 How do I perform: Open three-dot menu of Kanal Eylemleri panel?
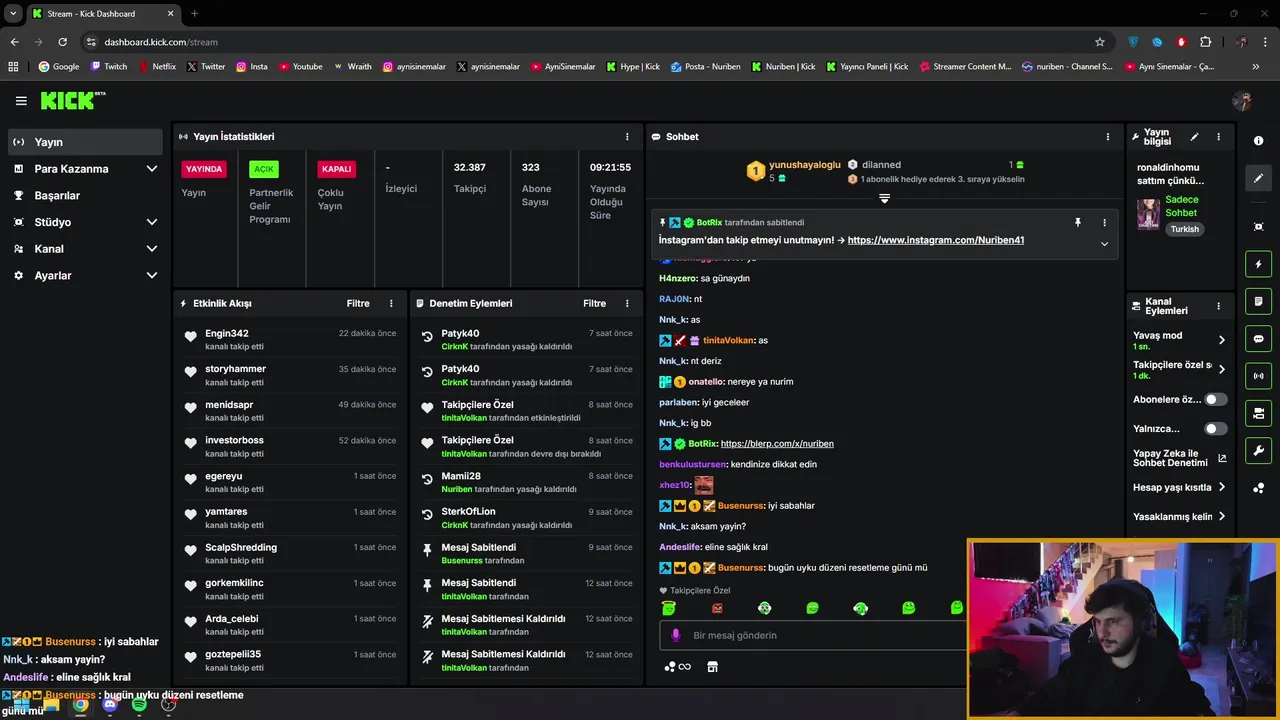click(1218, 306)
